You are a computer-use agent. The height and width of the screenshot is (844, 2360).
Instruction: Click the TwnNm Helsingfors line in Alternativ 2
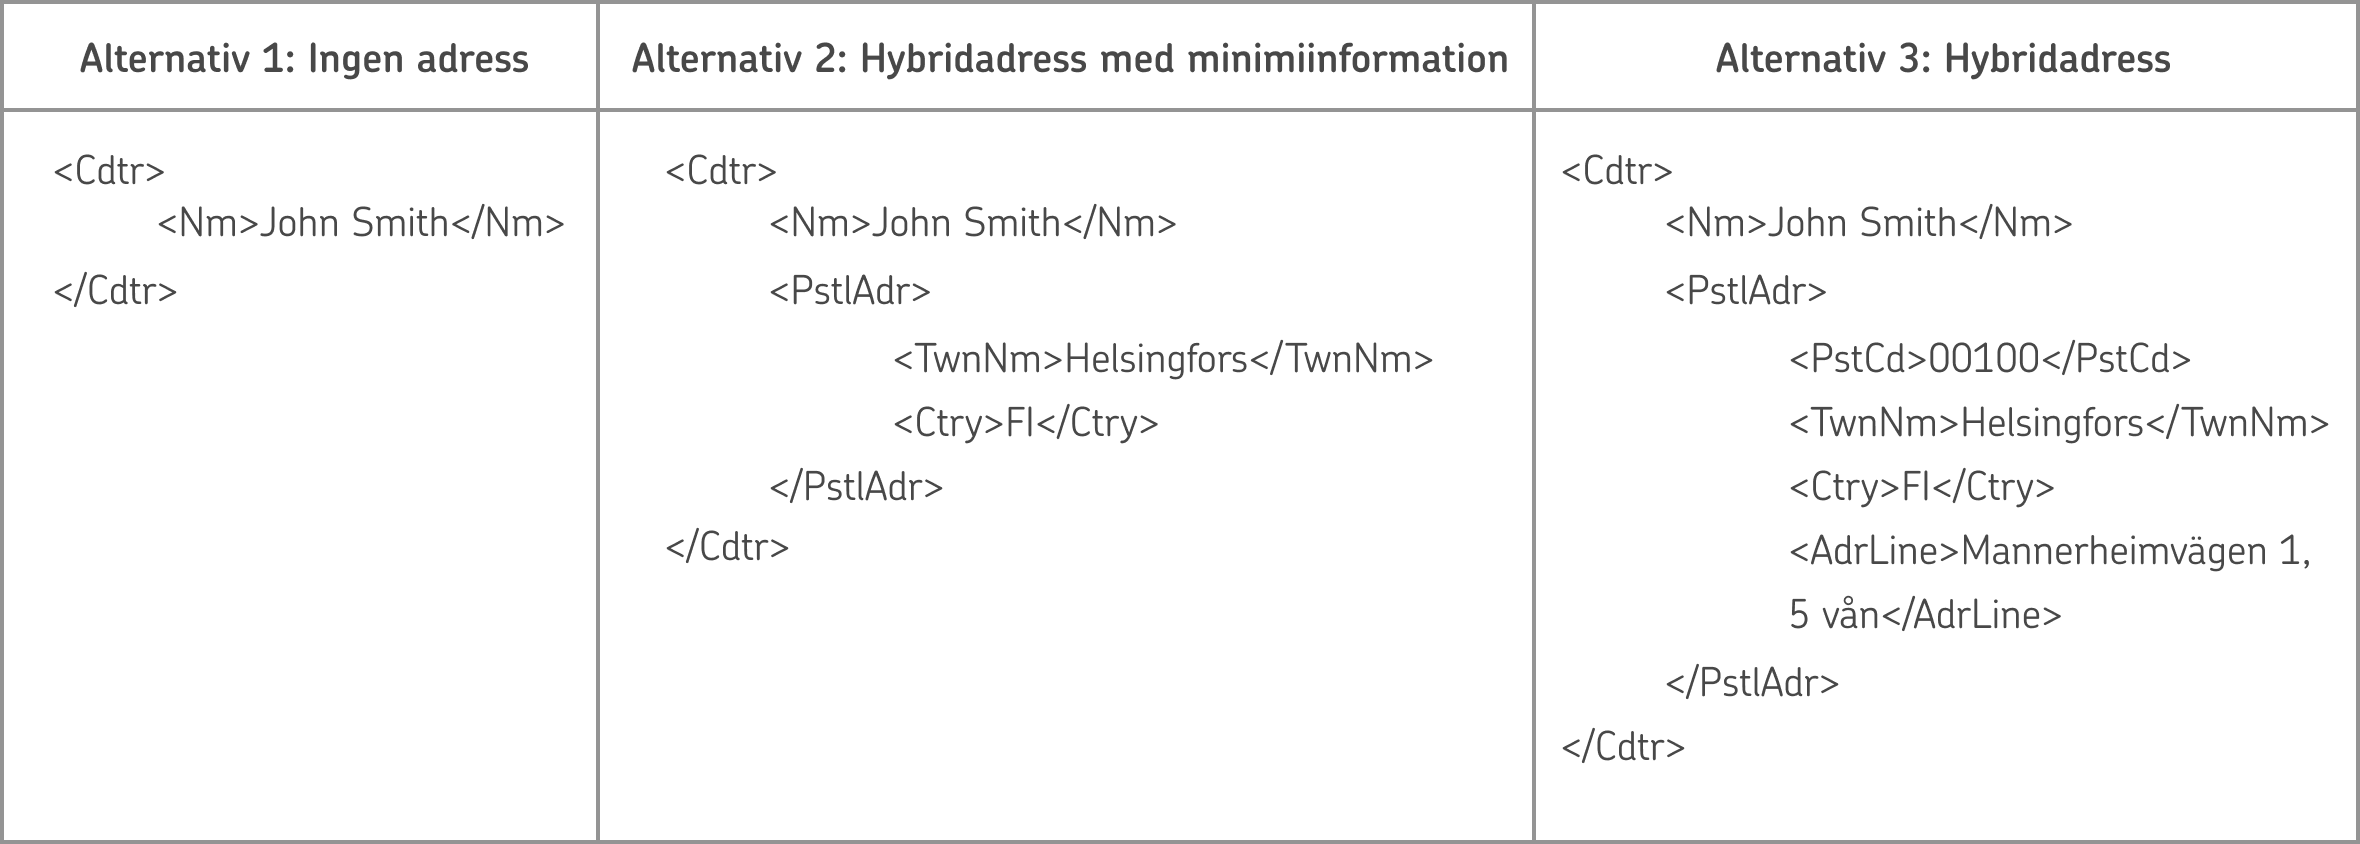1163,359
